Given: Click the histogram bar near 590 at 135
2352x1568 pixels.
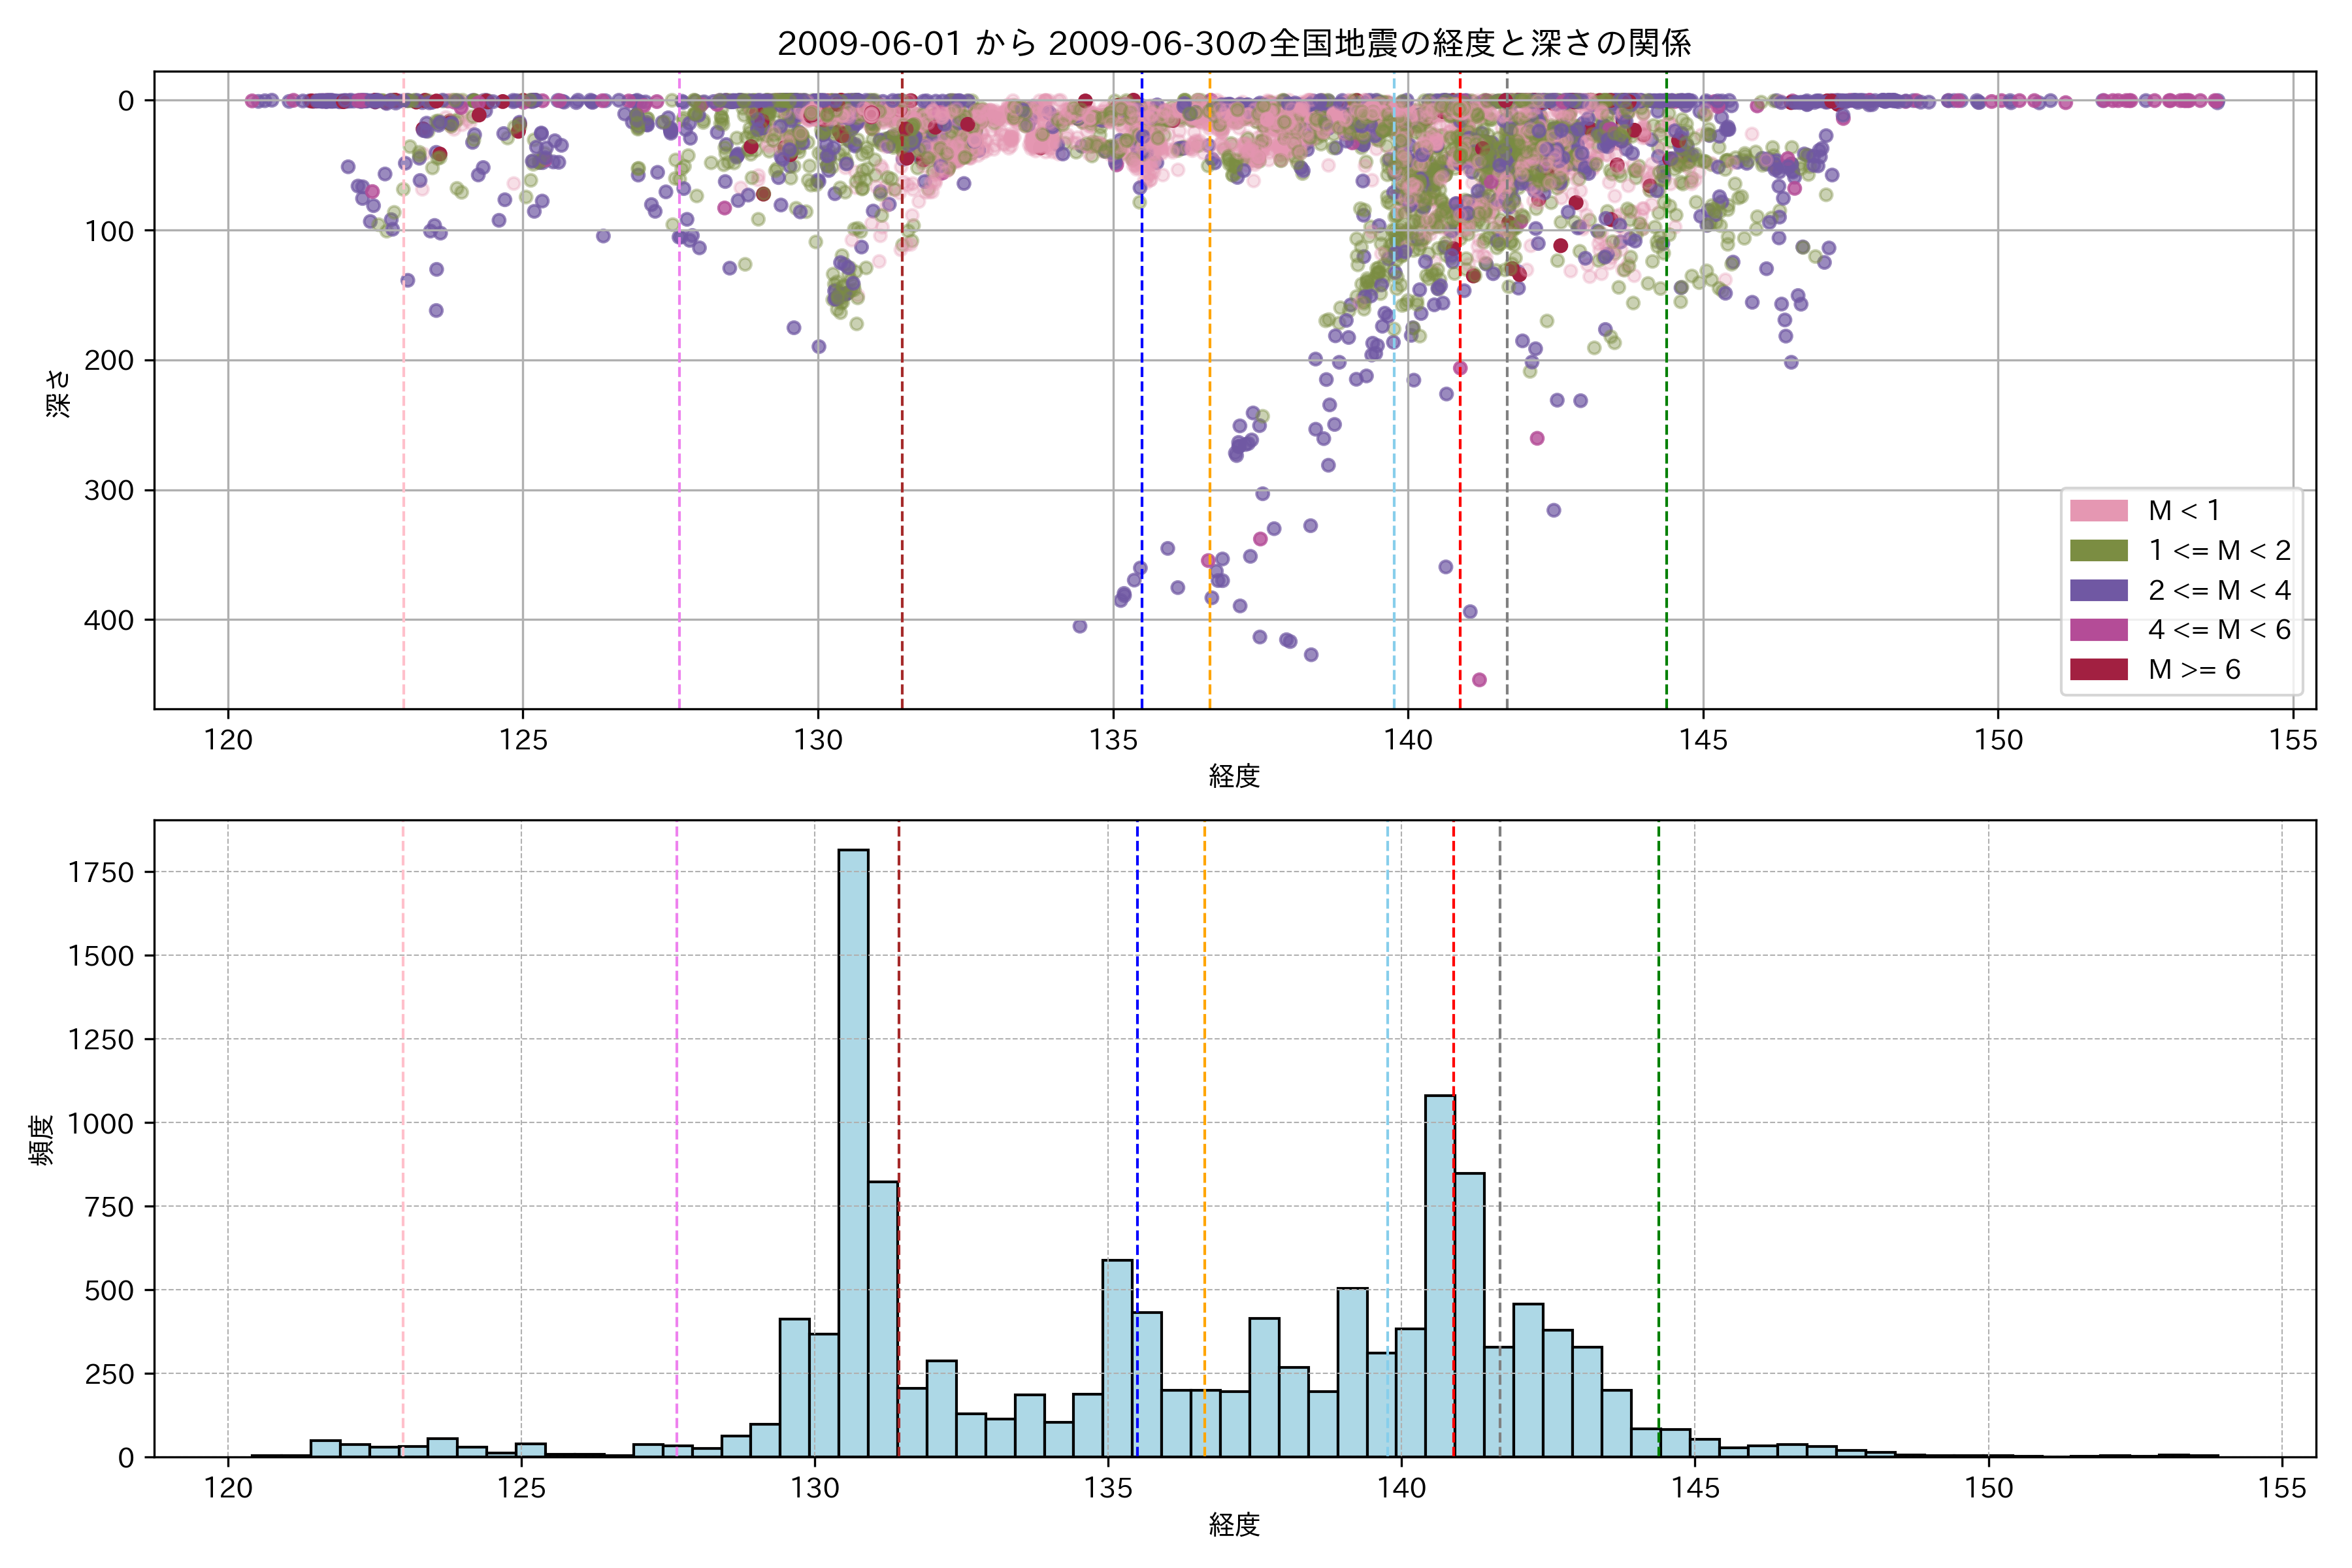Looking at the screenshot, I should pos(1117,1358).
